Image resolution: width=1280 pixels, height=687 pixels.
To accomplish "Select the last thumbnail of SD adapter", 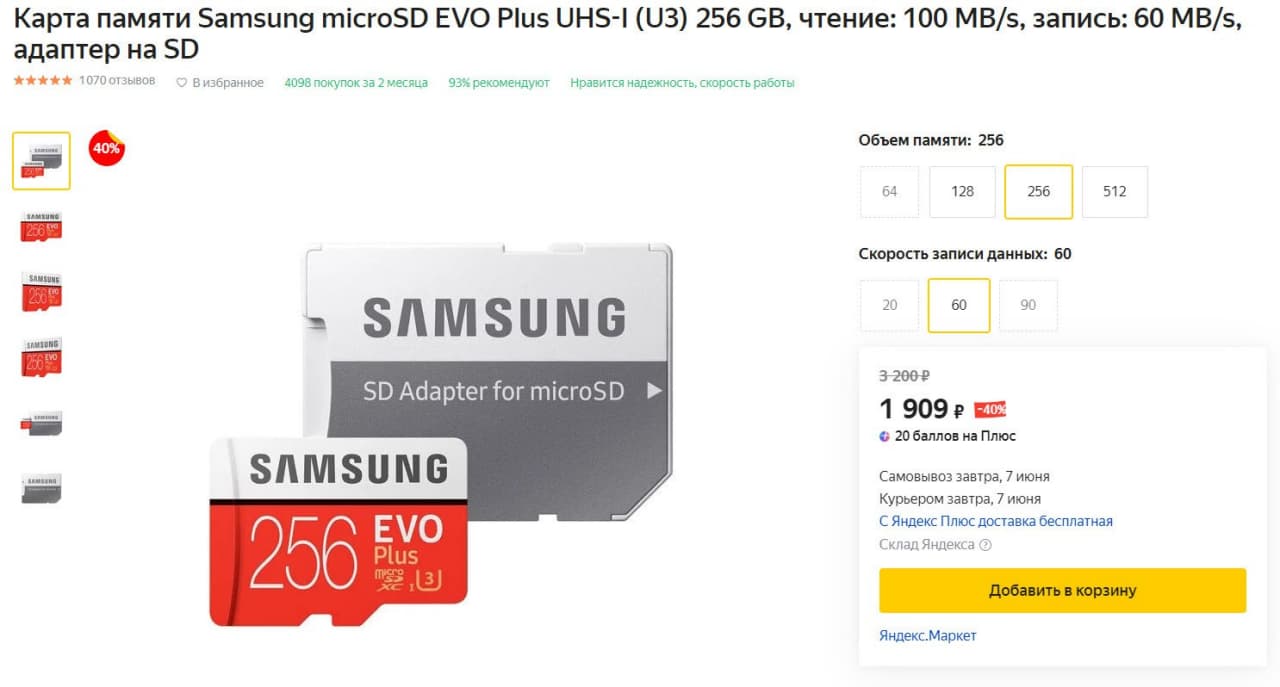I will (42, 488).
